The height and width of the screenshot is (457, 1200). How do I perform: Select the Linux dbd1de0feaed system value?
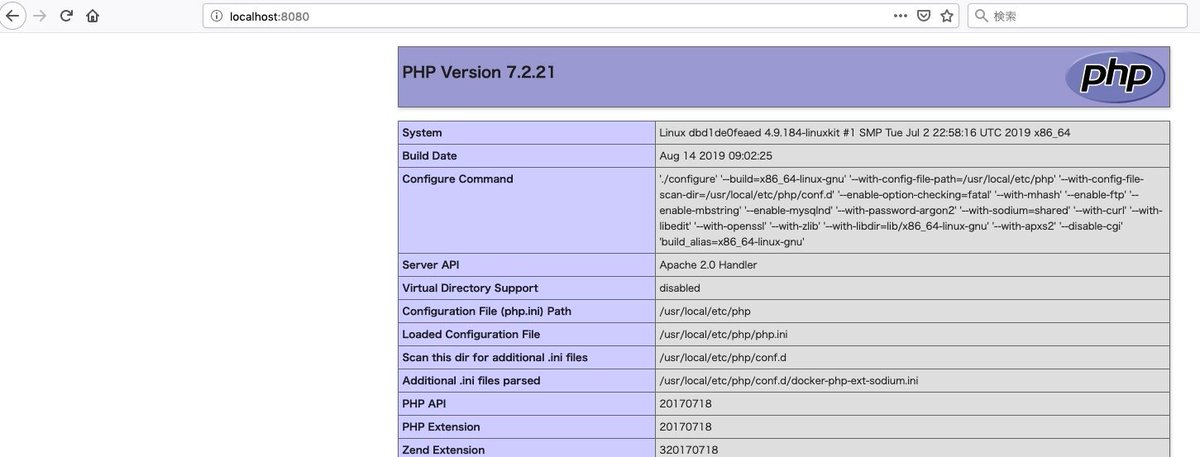coord(865,133)
